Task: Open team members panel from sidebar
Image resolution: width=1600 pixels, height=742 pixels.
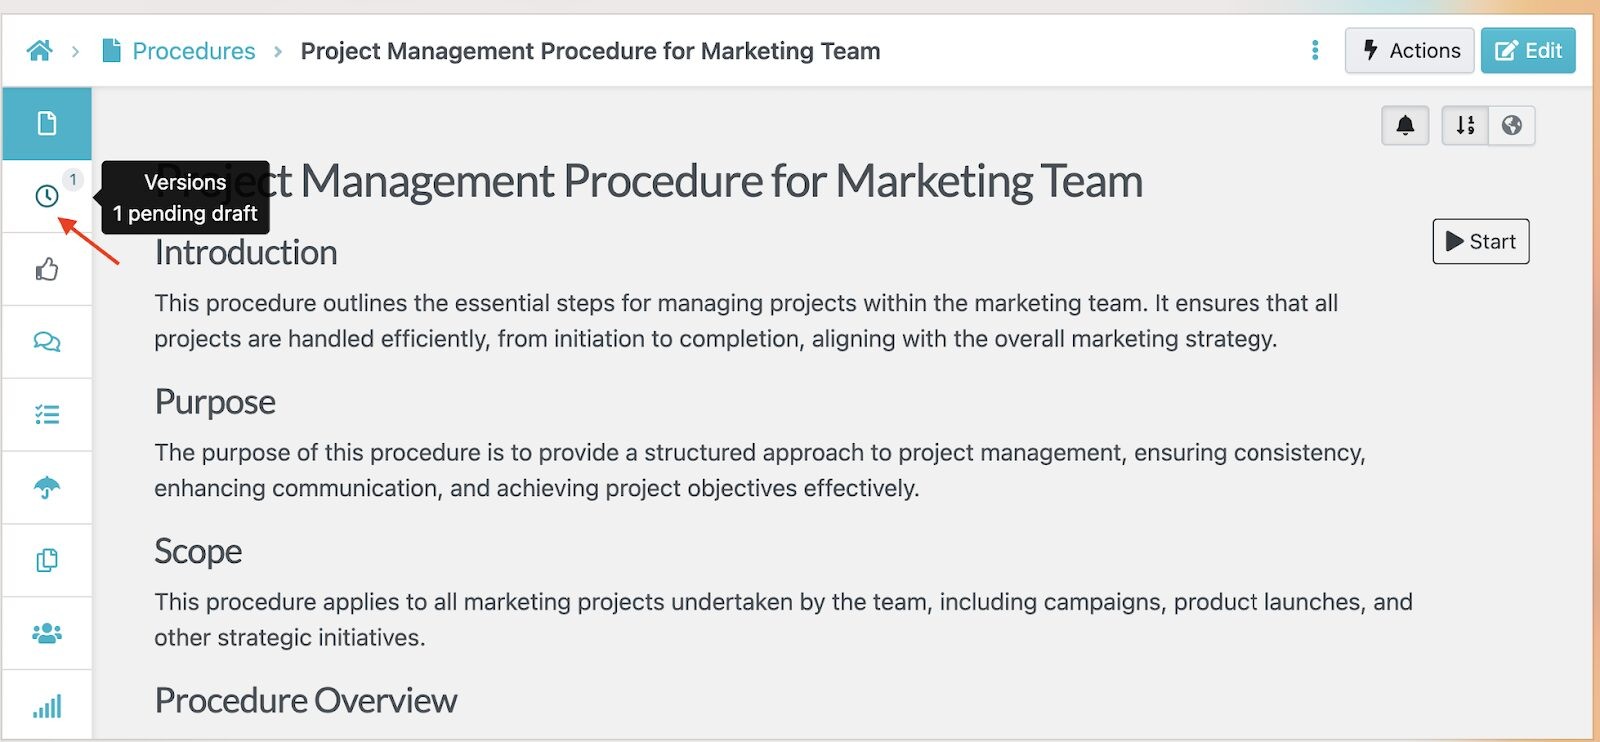Action: coord(46,633)
